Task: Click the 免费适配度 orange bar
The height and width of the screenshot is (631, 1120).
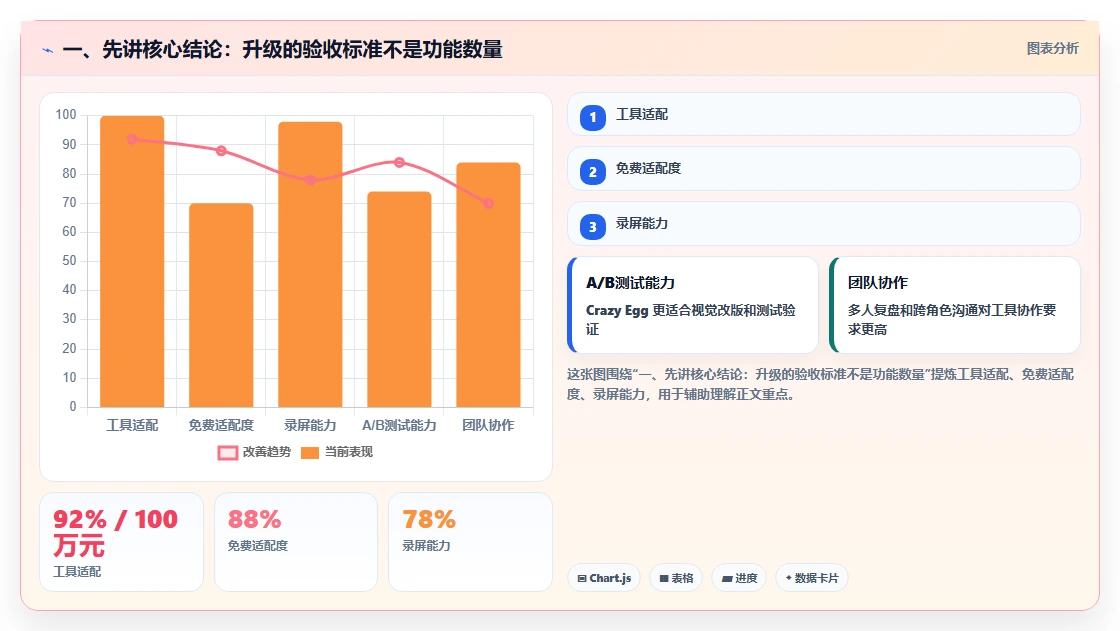Action: [x=221, y=305]
